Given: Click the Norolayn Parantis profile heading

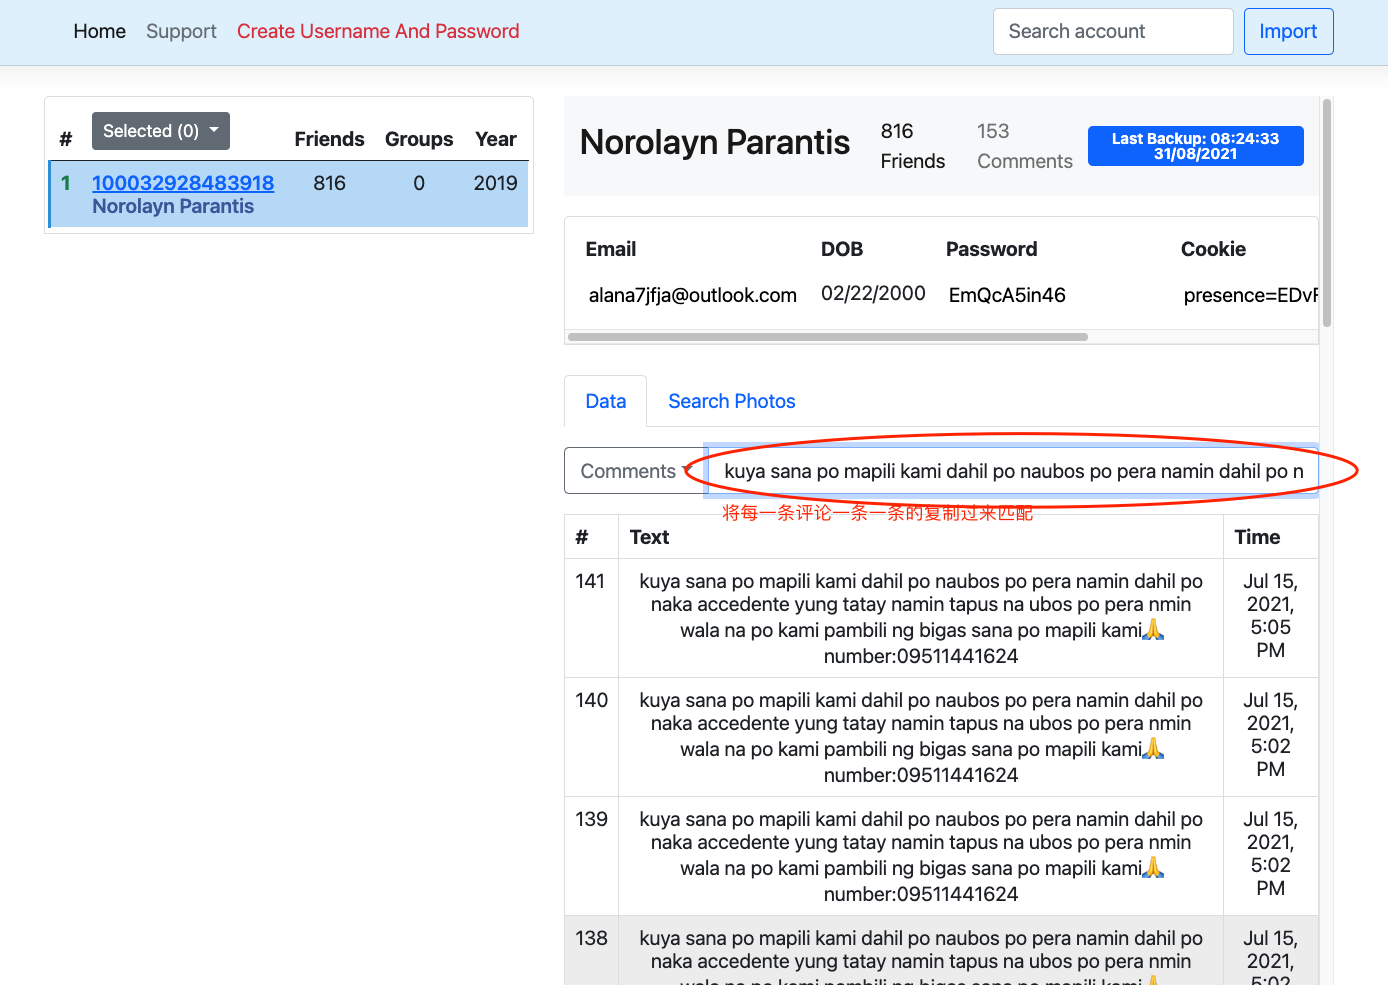Looking at the screenshot, I should [x=715, y=142].
